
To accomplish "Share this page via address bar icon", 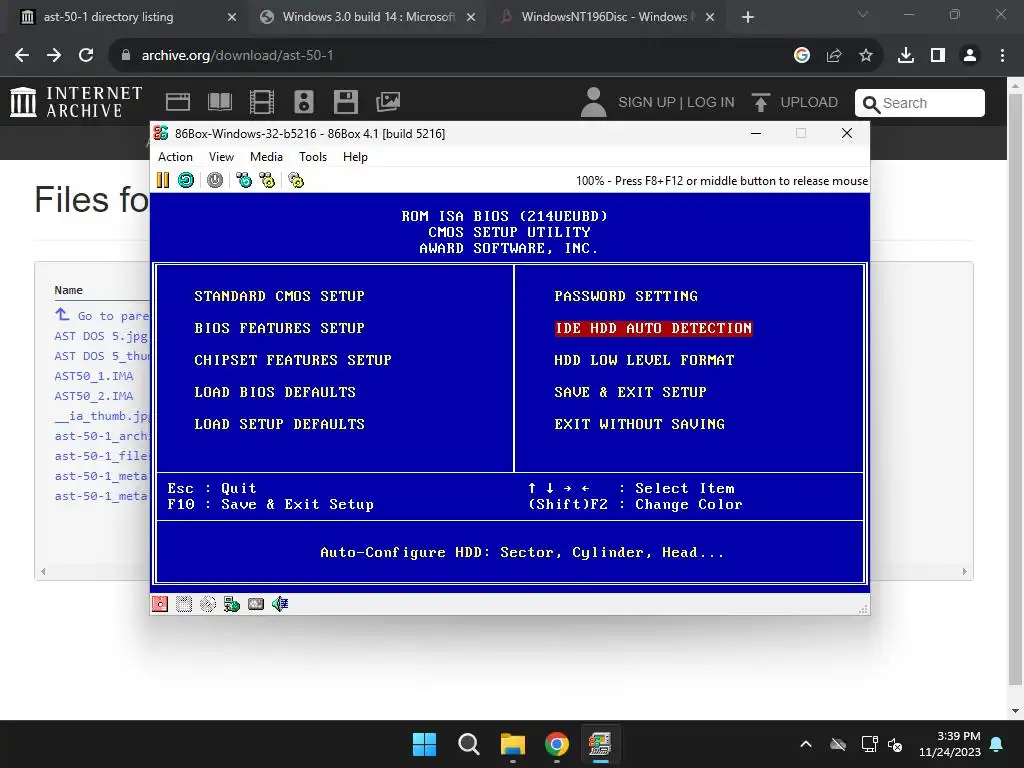I will point(834,56).
